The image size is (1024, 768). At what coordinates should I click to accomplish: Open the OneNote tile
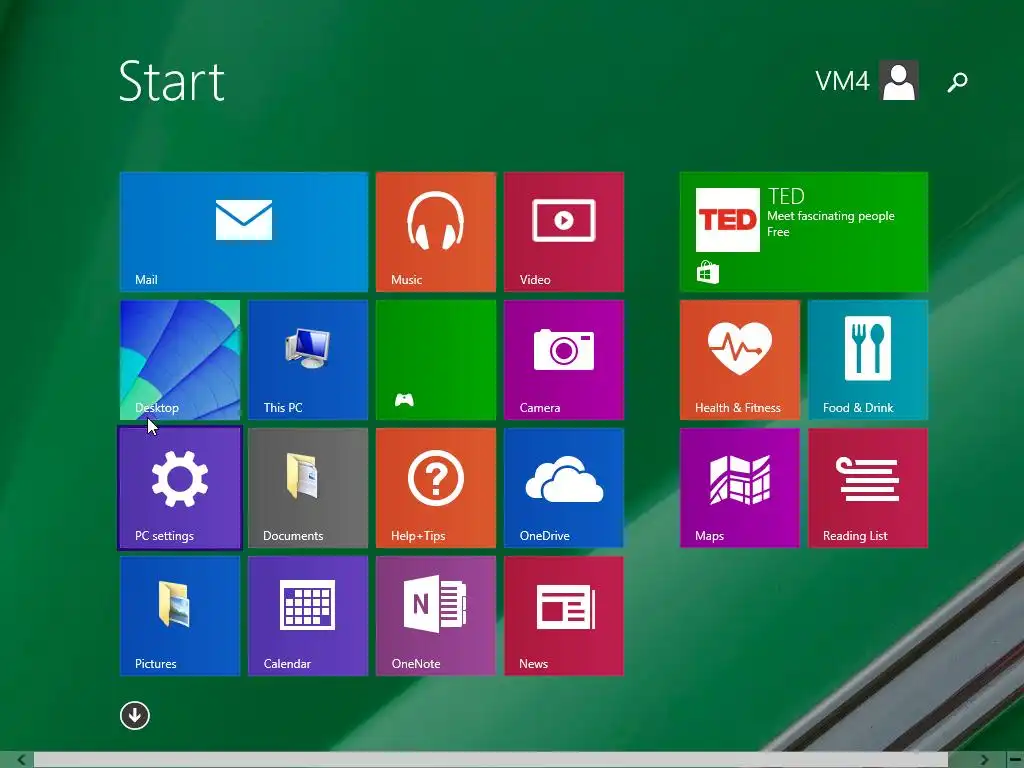coord(436,616)
